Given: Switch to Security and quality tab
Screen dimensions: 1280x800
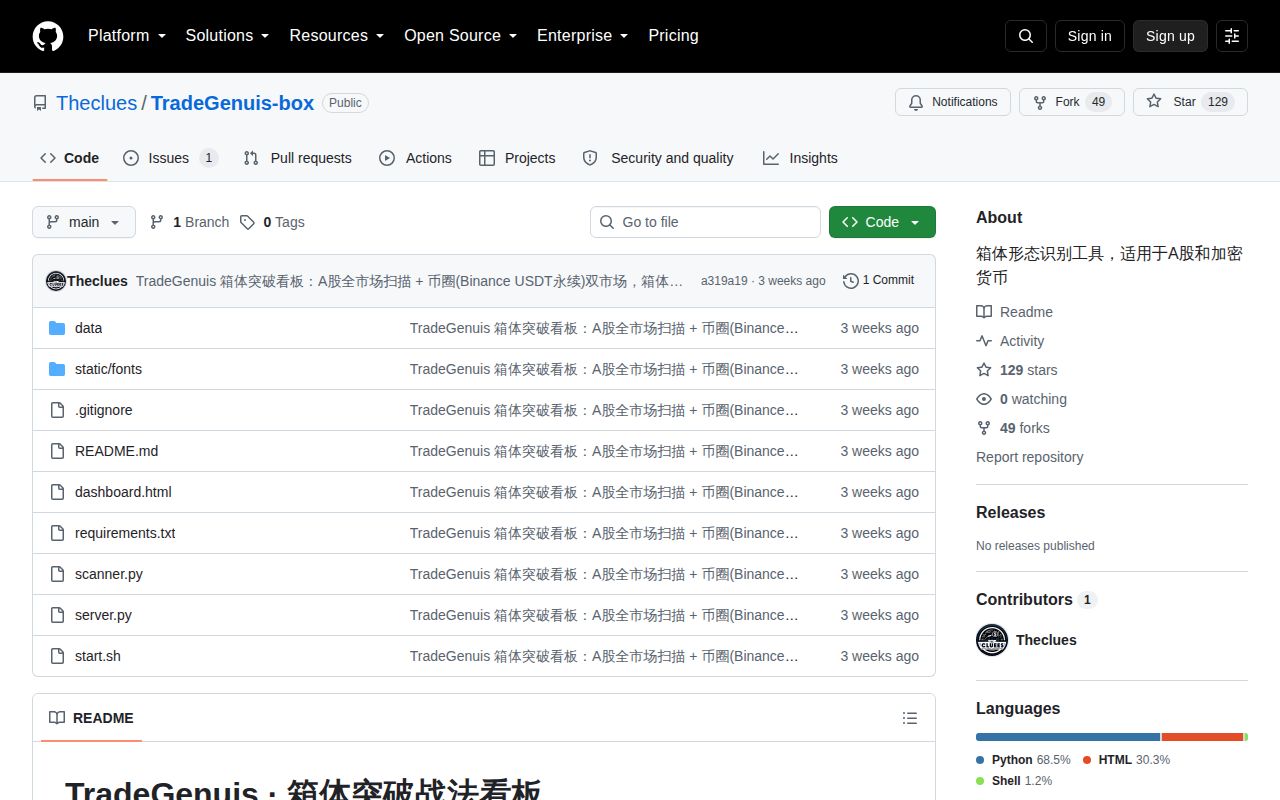Looking at the screenshot, I should click(x=658, y=158).
